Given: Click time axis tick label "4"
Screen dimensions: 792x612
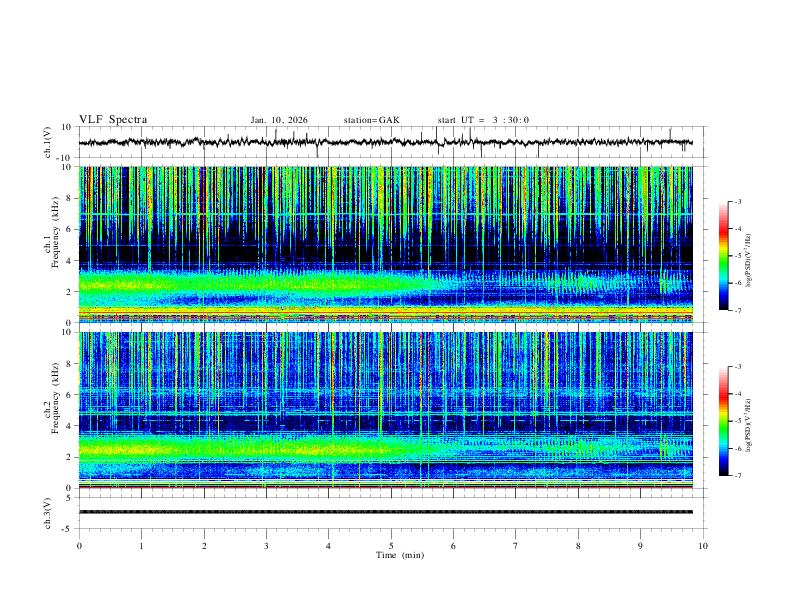Looking at the screenshot, I should (x=329, y=546).
